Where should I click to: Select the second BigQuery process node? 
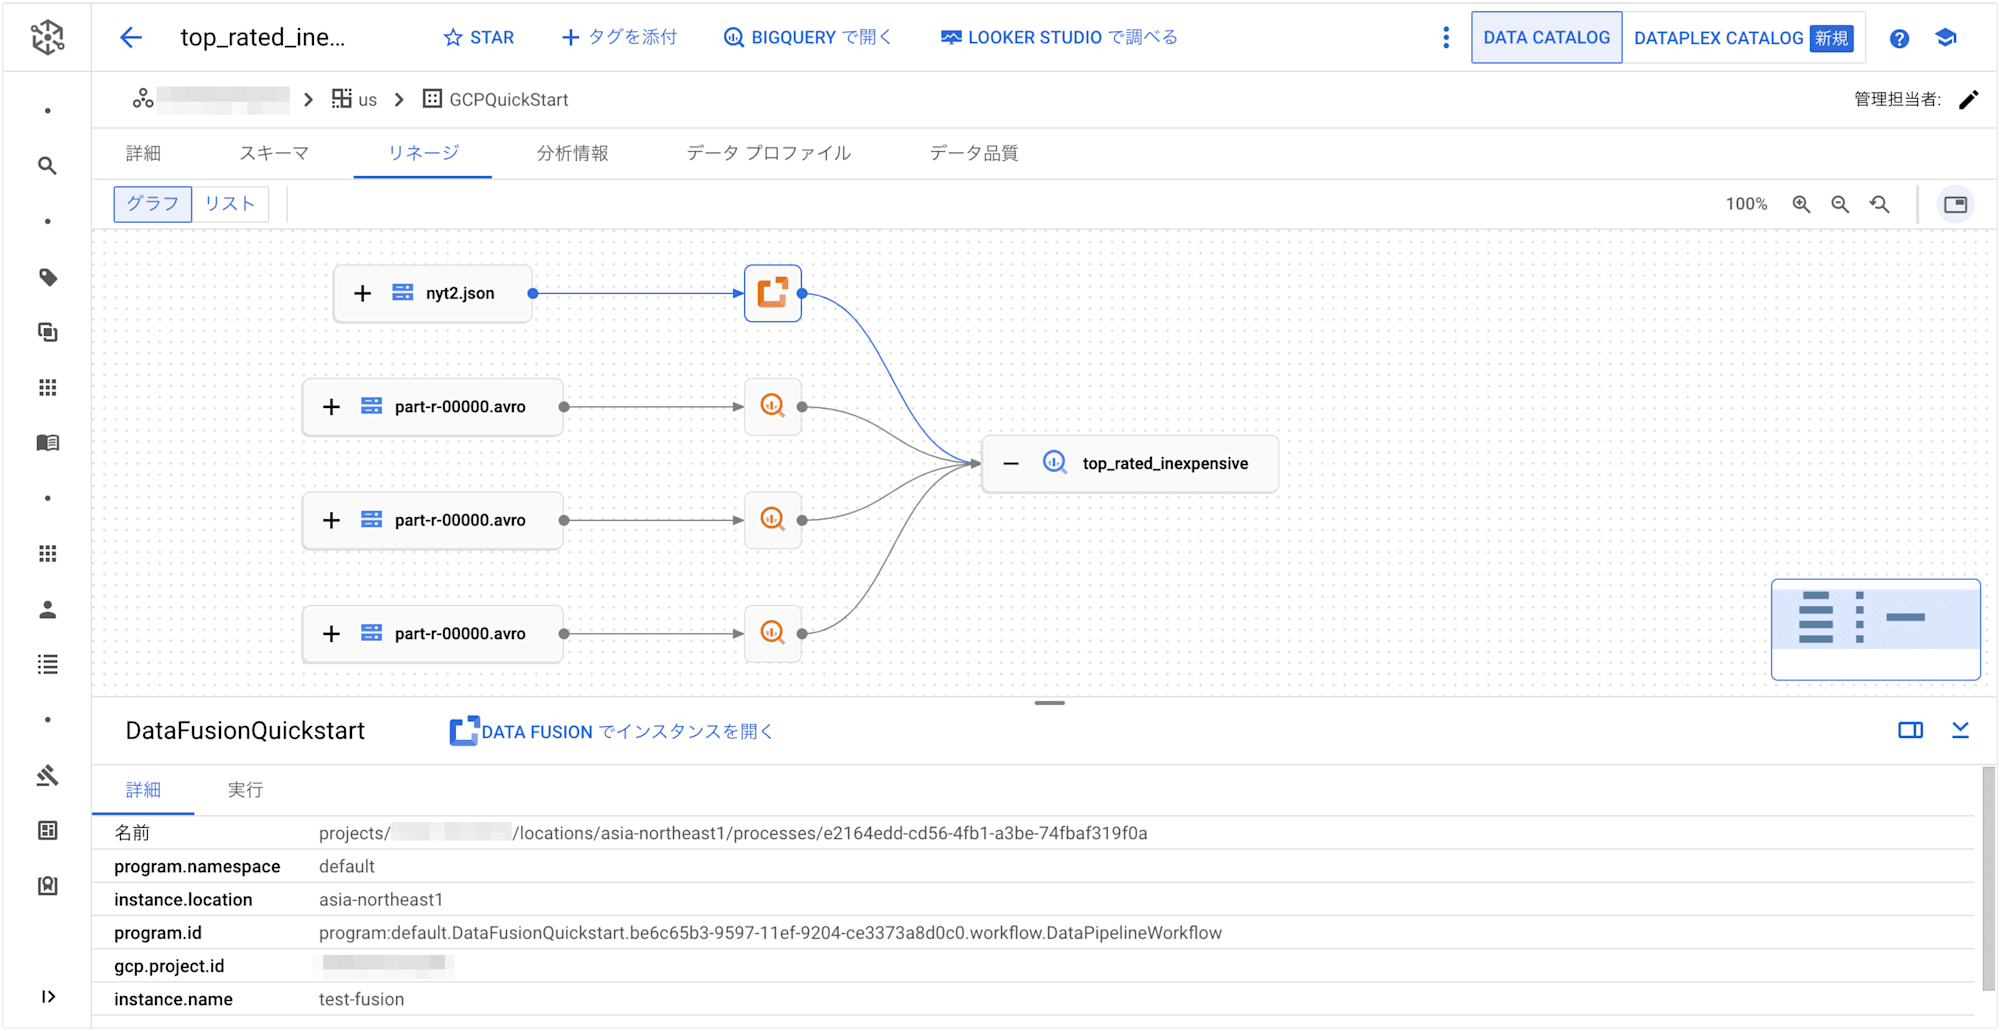point(773,520)
